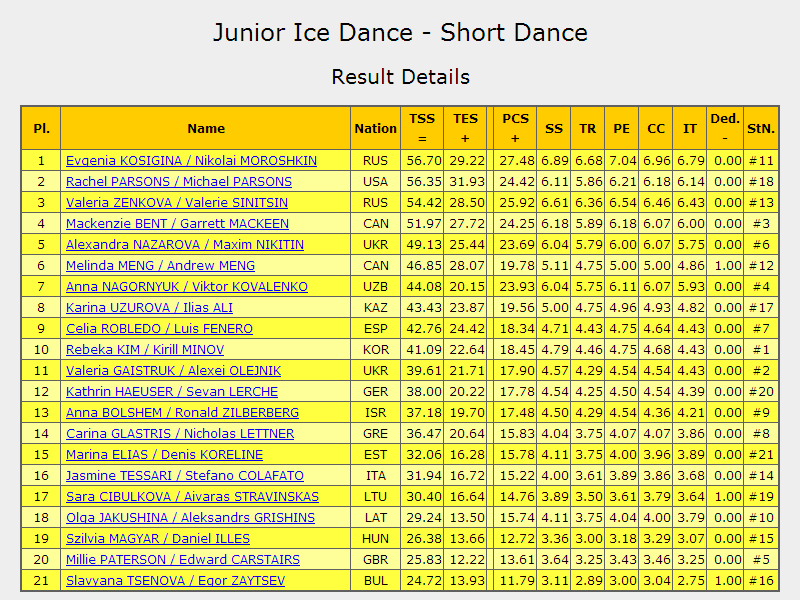Select Jasmine TESSARI / Stefano COLAFATO link
The height and width of the screenshot is (600, 800).
click(185, 475)
